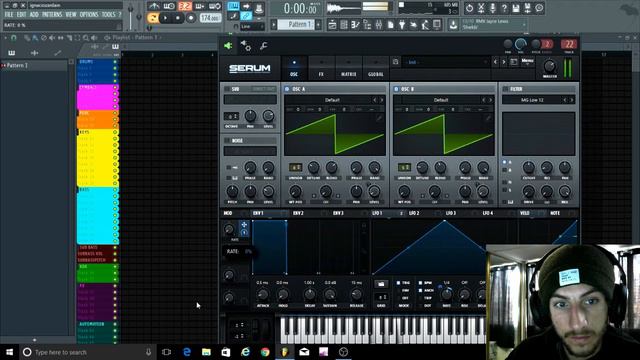Open the MG Low 12 filter type dropdown

click(x=532, y=100)
